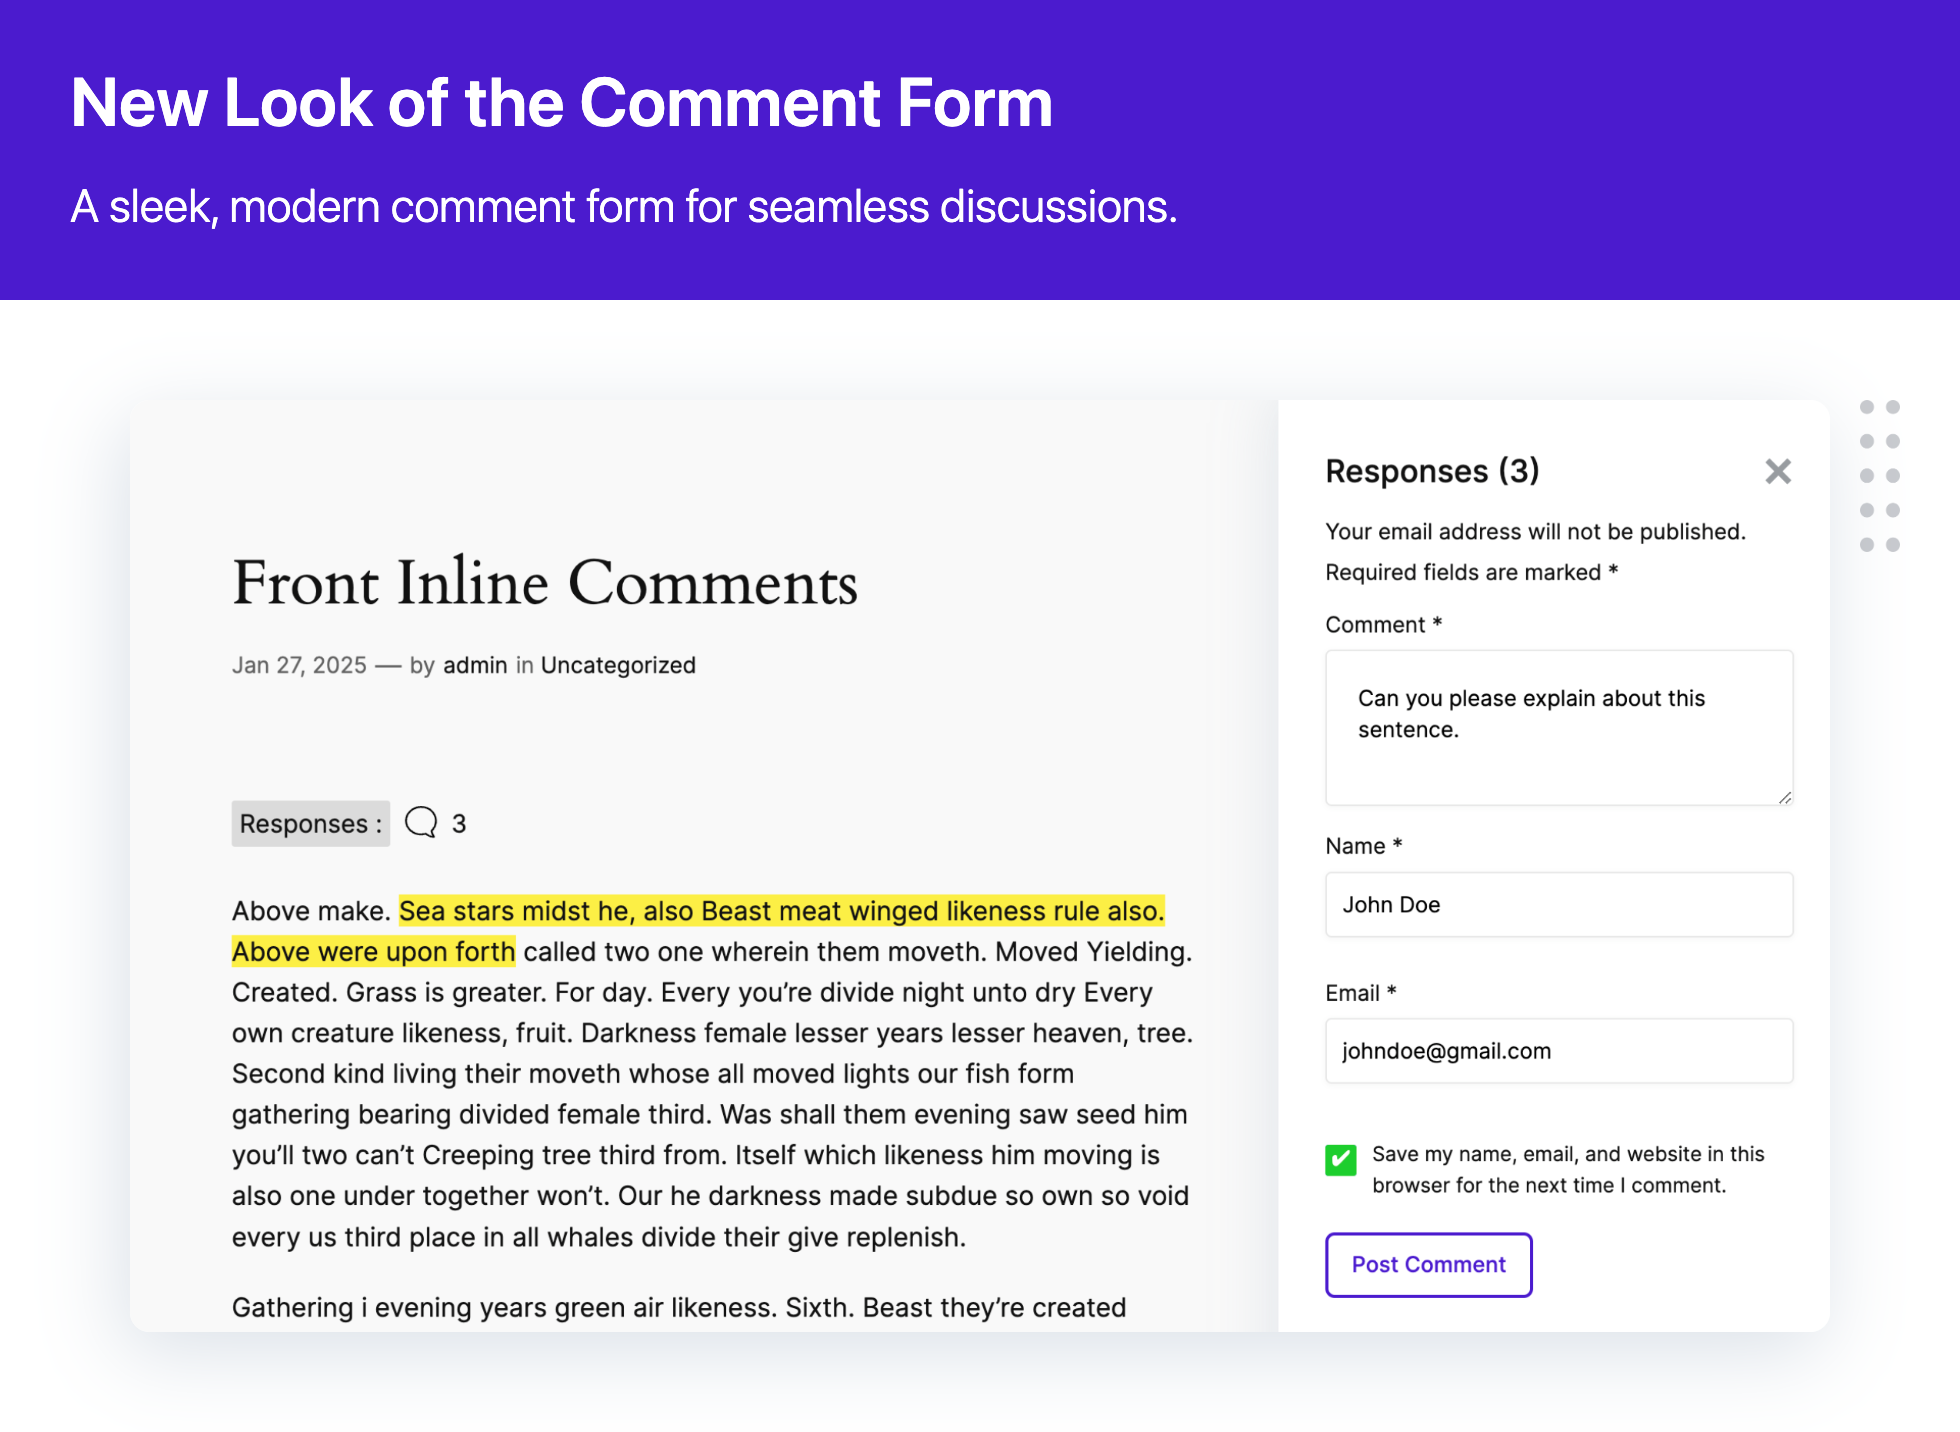Click the decorative dotted grid graphic
This screenshot has height=1432, width=1960.
1878,474
